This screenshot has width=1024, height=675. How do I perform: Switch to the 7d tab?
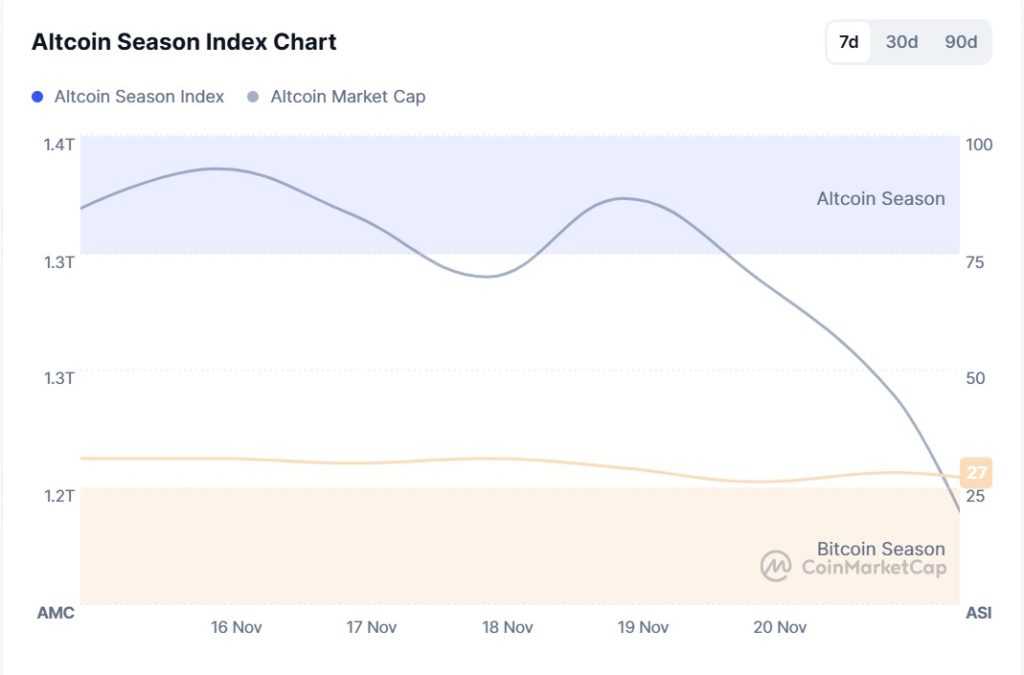pos(847,42)
